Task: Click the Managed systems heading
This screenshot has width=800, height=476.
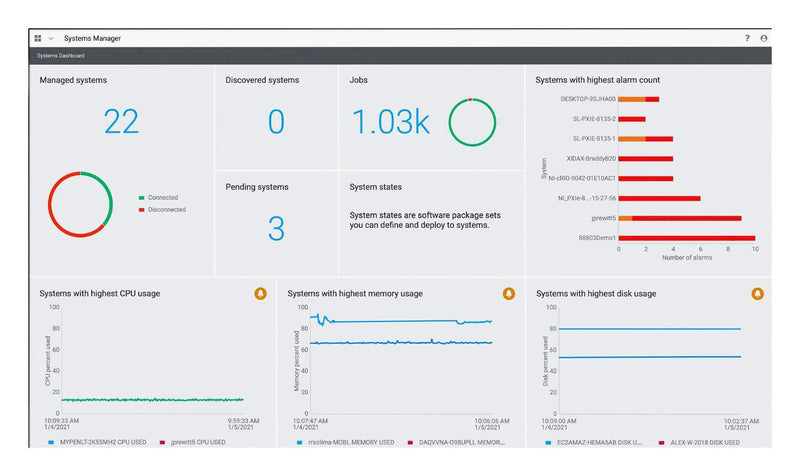Action: pos(73,80)
